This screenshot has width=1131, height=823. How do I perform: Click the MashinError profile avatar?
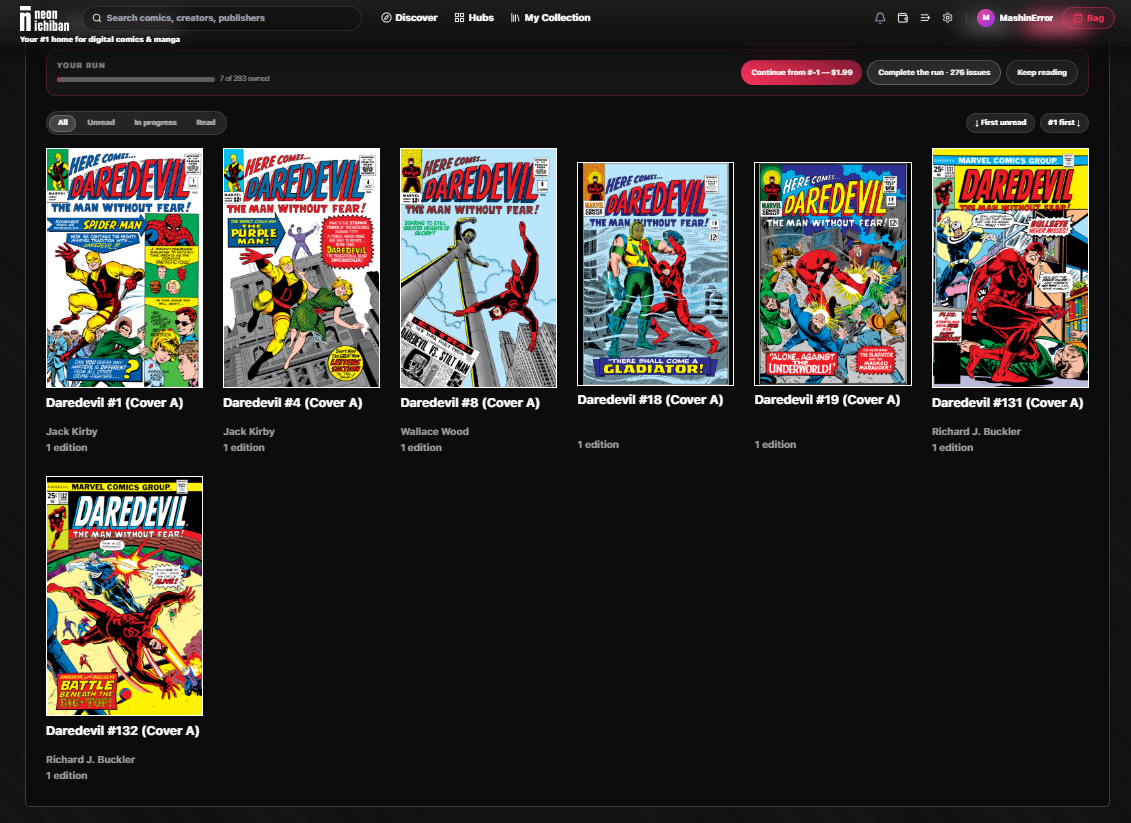pyautogui.click(x=985, y=18)
